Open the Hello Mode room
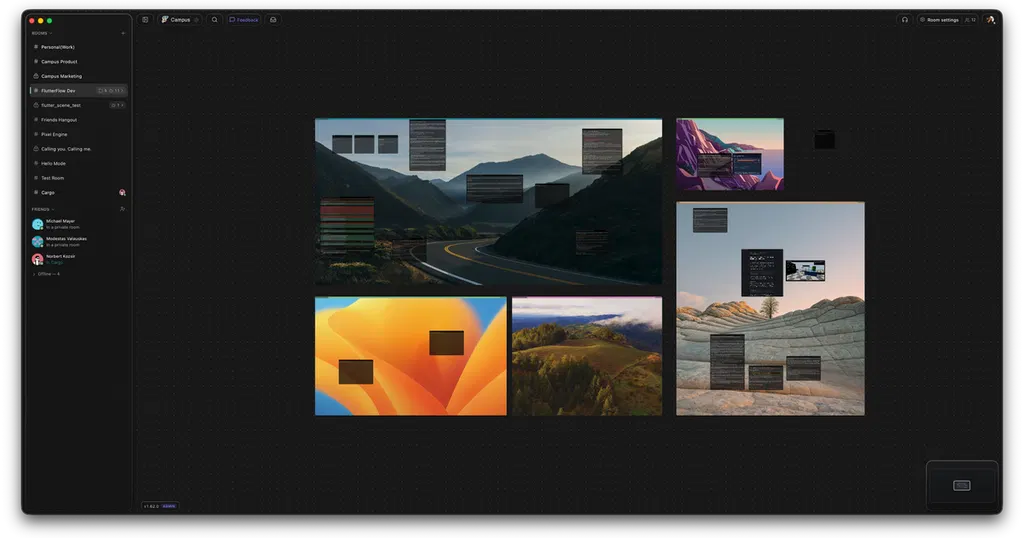The image size is (1024, 538). [78, 163]
